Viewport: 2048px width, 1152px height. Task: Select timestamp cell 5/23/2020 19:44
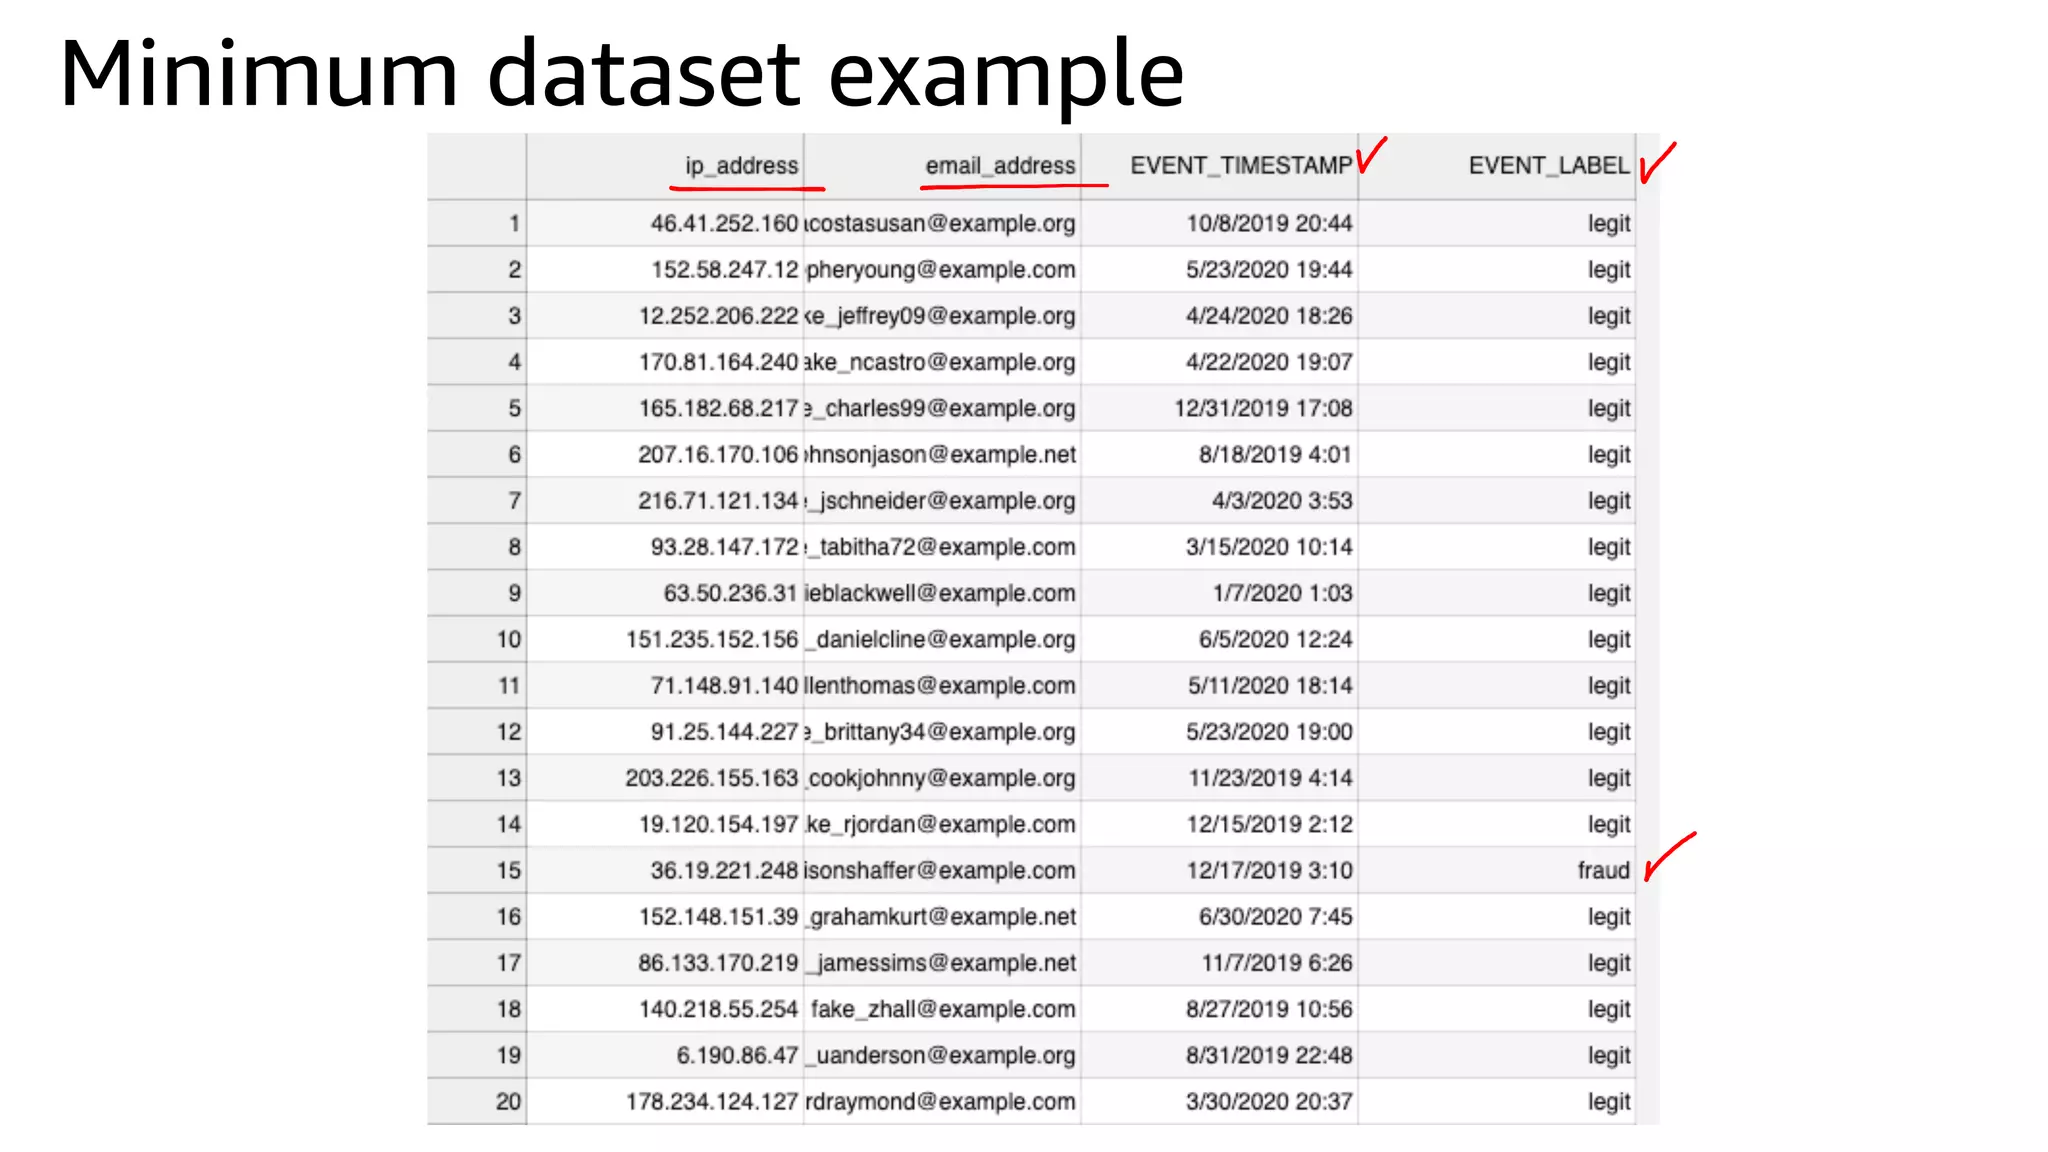1219,269
